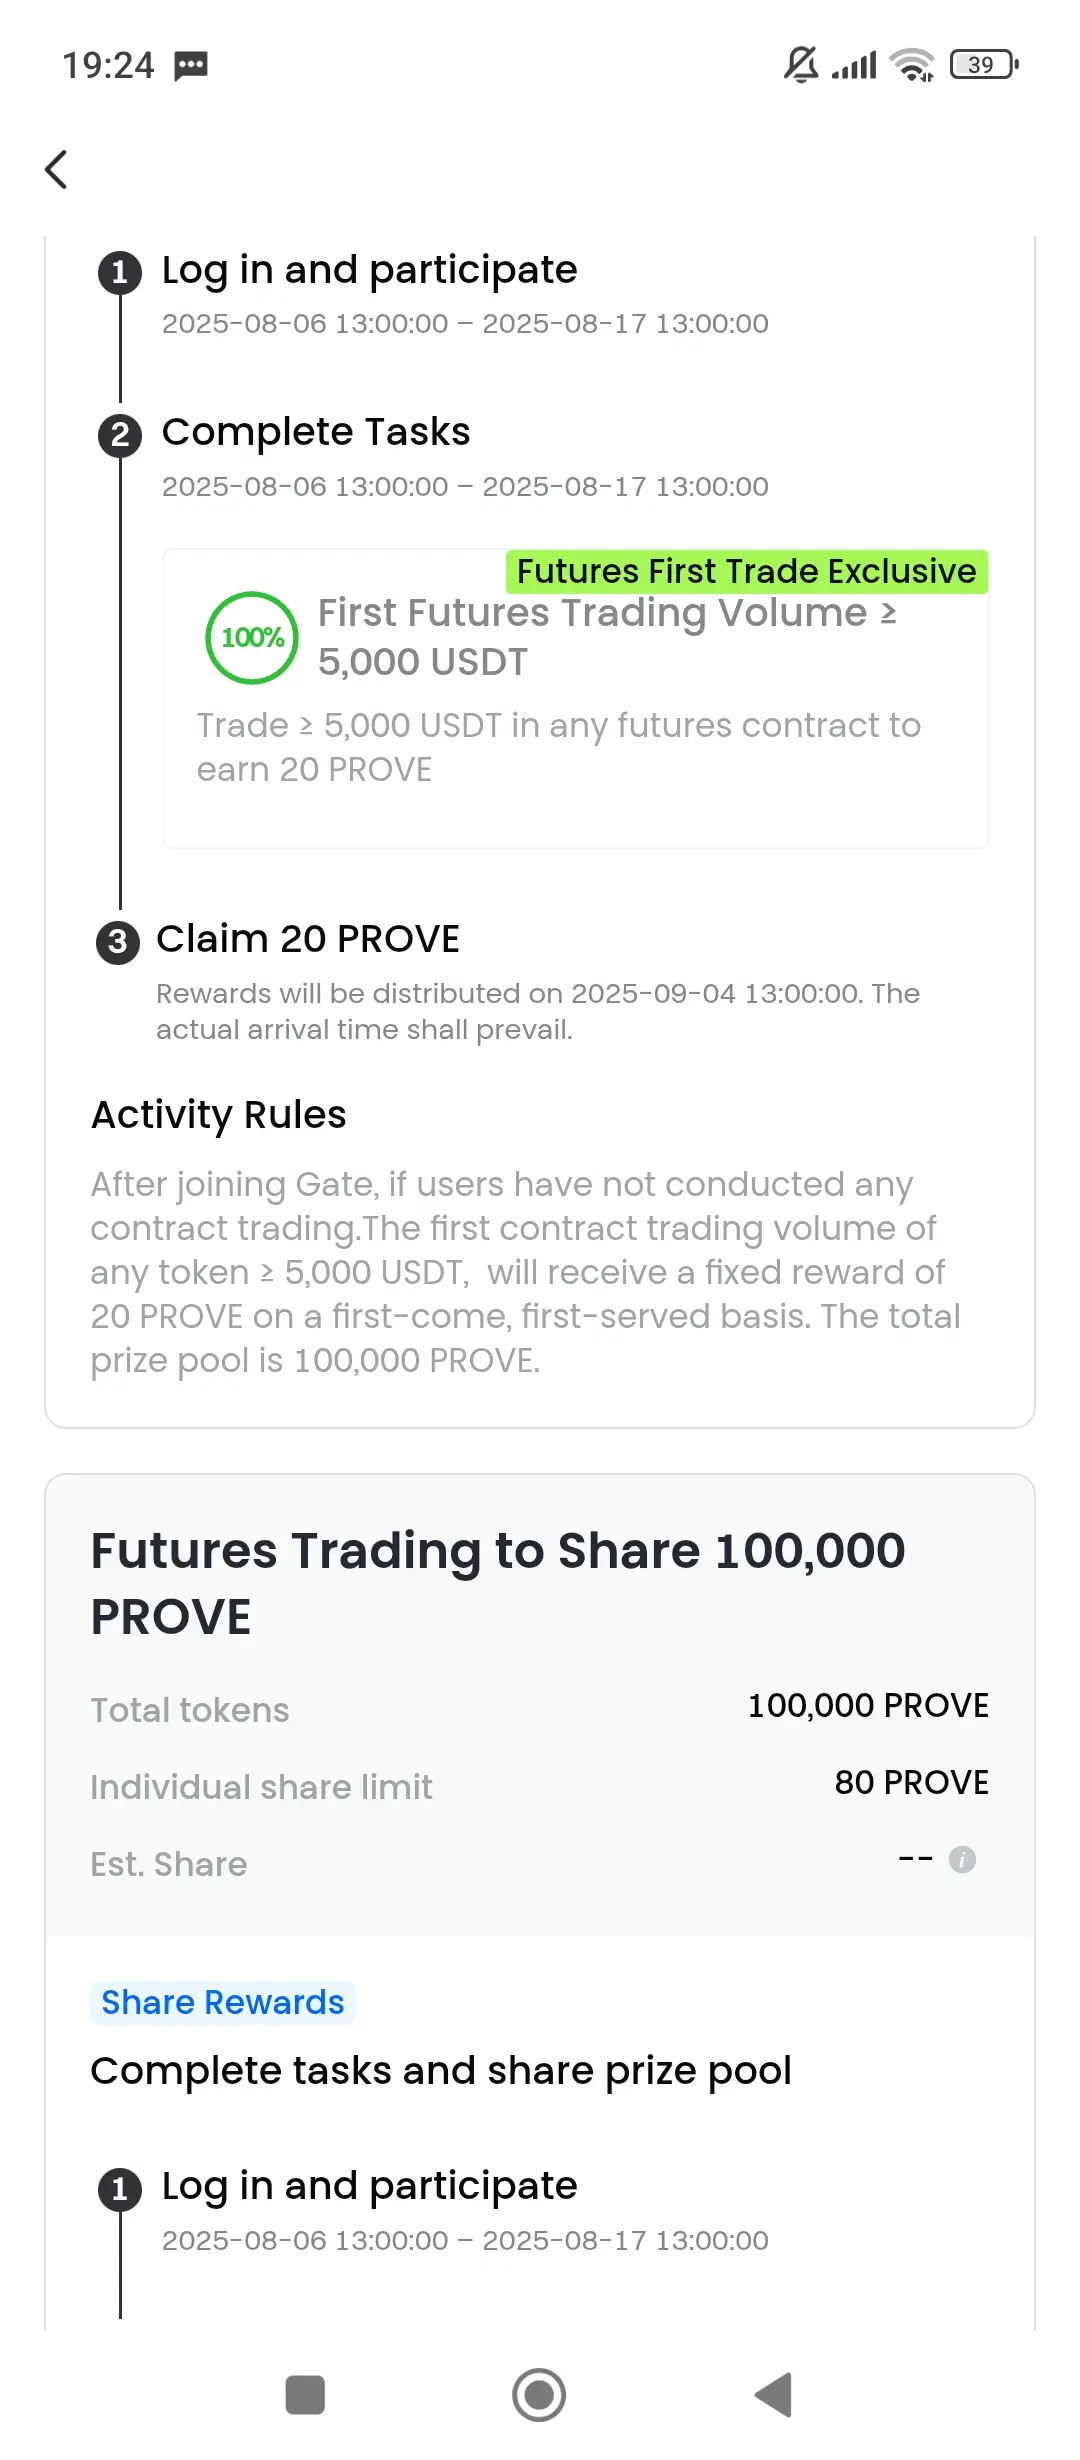This screenshot has width=1080, height=2460.
Task: Tap the Wi-Fi status icon
Action: click(912, 65)
